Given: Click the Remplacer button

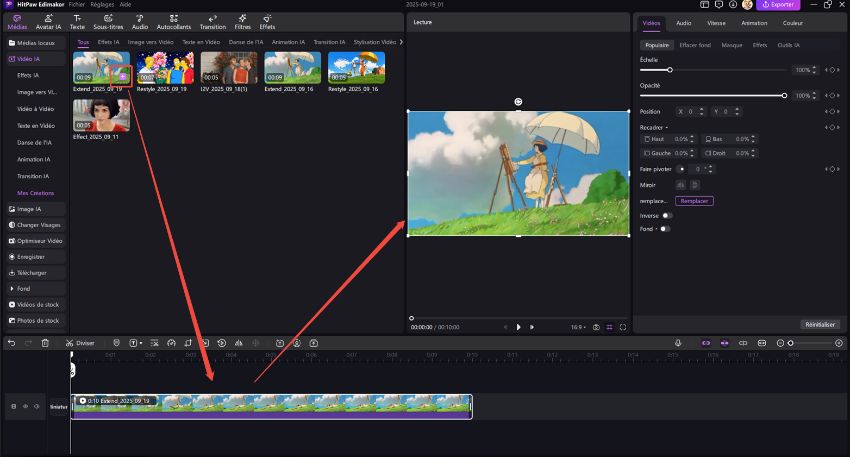Looking at the screenshot, I should 694,201.
